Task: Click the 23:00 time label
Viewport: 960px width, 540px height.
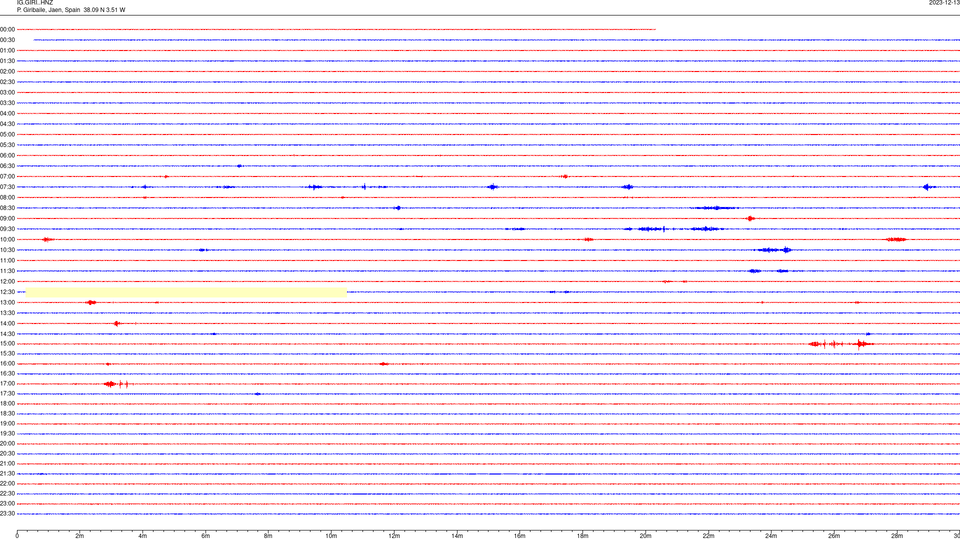Action: 7,504
